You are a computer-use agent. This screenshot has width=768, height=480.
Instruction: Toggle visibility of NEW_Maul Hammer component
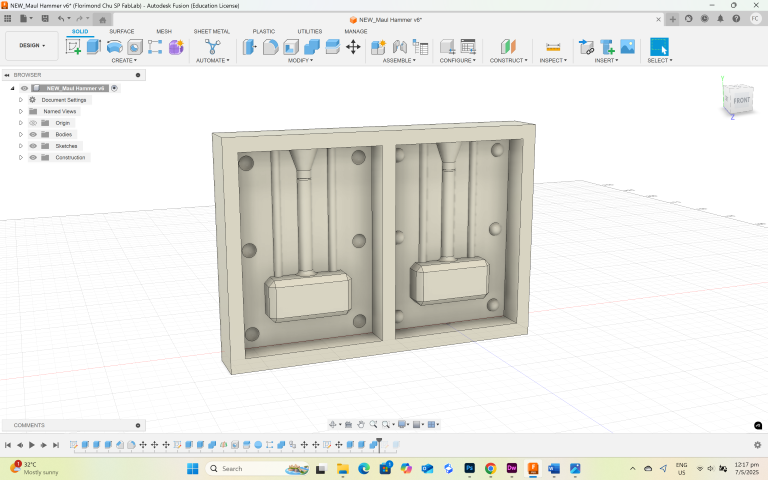click(24, 88)
